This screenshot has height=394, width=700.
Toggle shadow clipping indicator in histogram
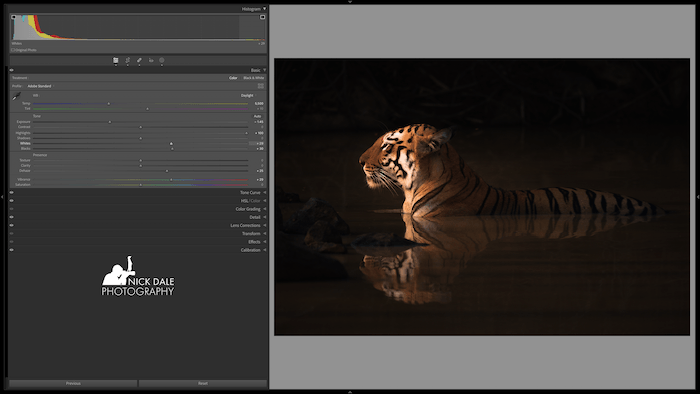click(13, 17)
